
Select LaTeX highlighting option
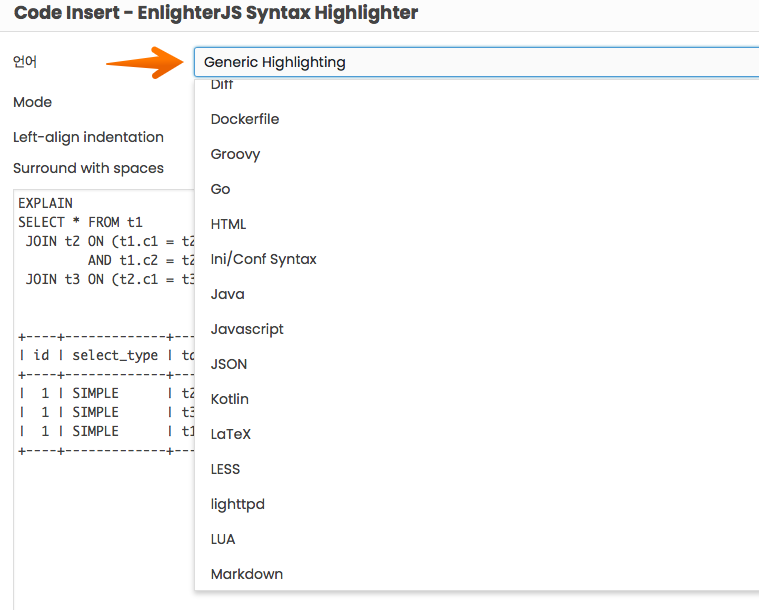(x=477, y=434)
